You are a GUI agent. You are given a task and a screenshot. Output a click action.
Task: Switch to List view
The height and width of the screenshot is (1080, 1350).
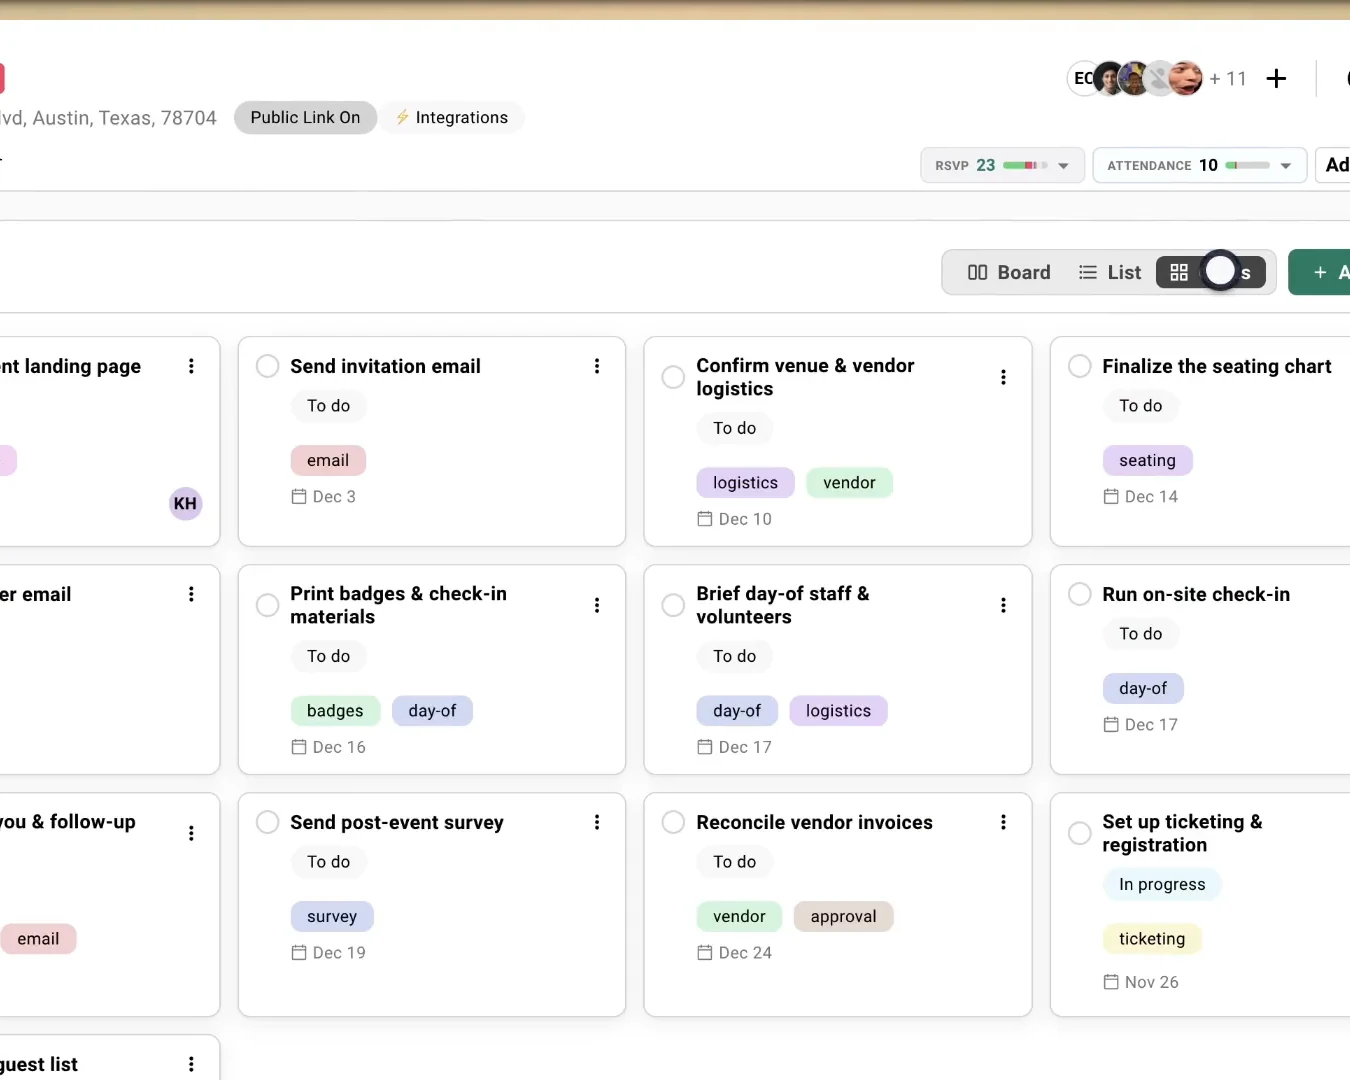pos(1109,272)
